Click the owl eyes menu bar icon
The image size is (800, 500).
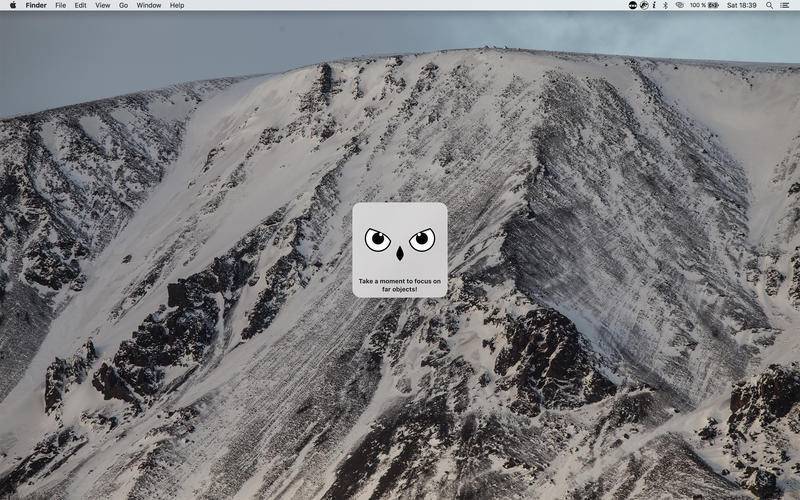coord(632,5)
